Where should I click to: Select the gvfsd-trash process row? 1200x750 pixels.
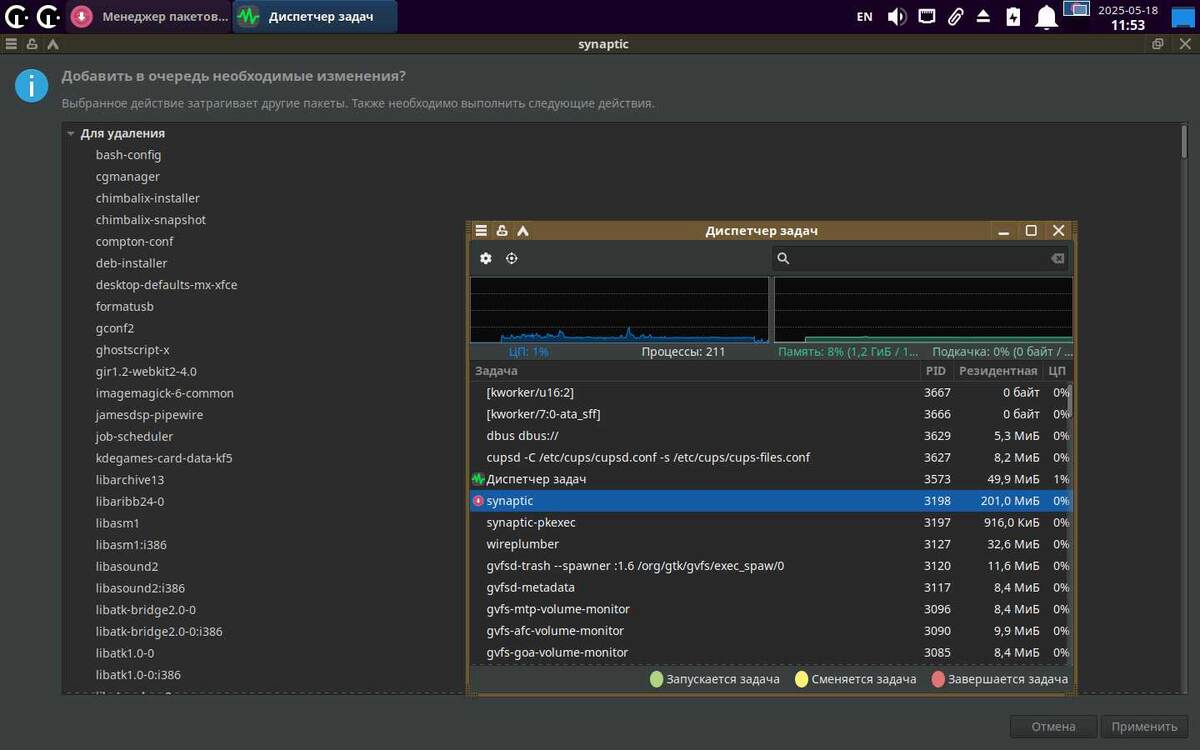769,566
